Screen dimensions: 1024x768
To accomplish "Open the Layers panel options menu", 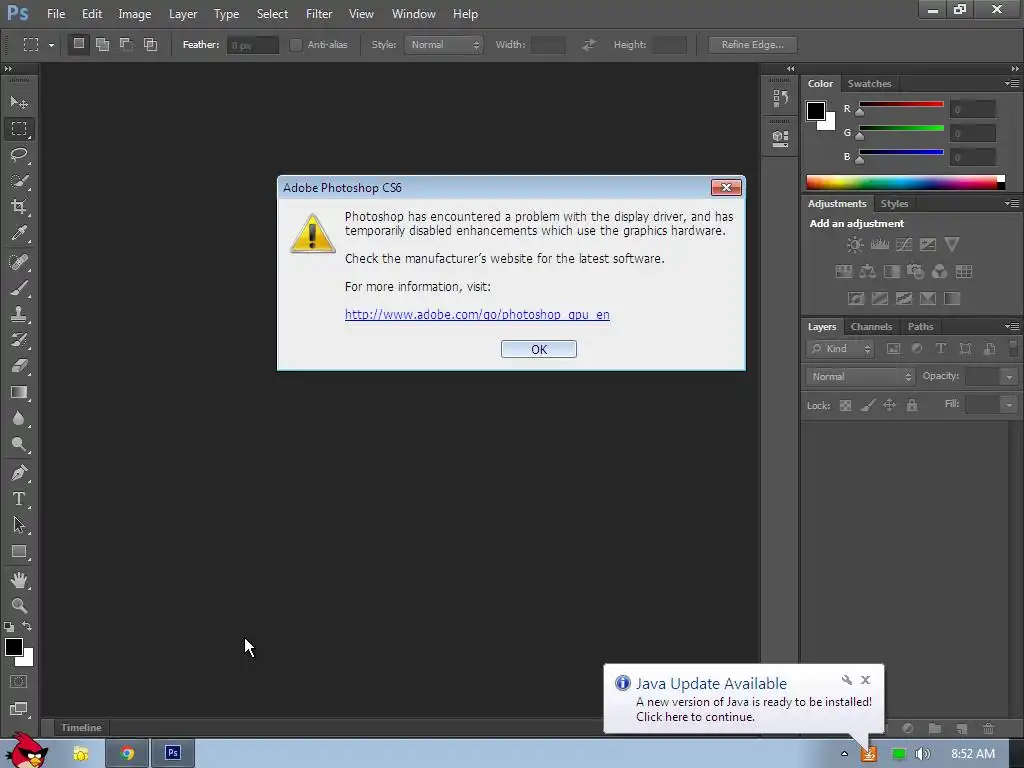I will [1012, 326].
